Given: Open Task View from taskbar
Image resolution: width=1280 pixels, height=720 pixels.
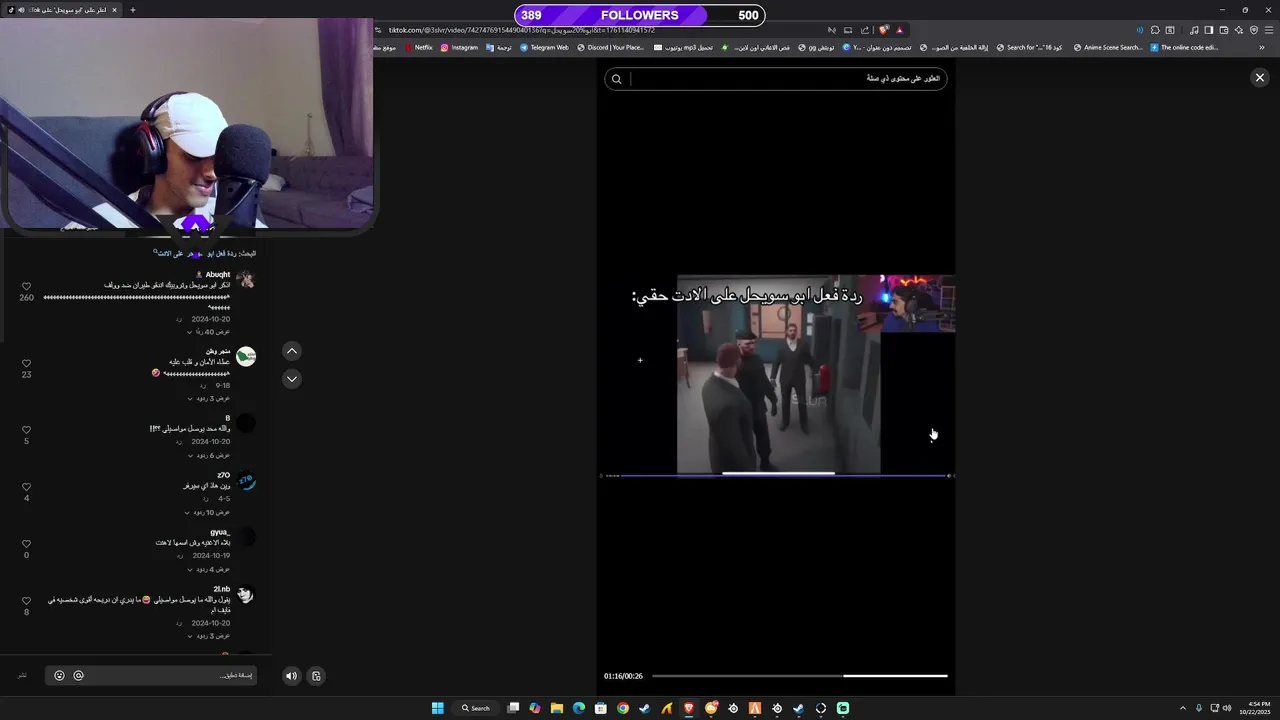Looking at the screenshot, I should pos(513,708).
